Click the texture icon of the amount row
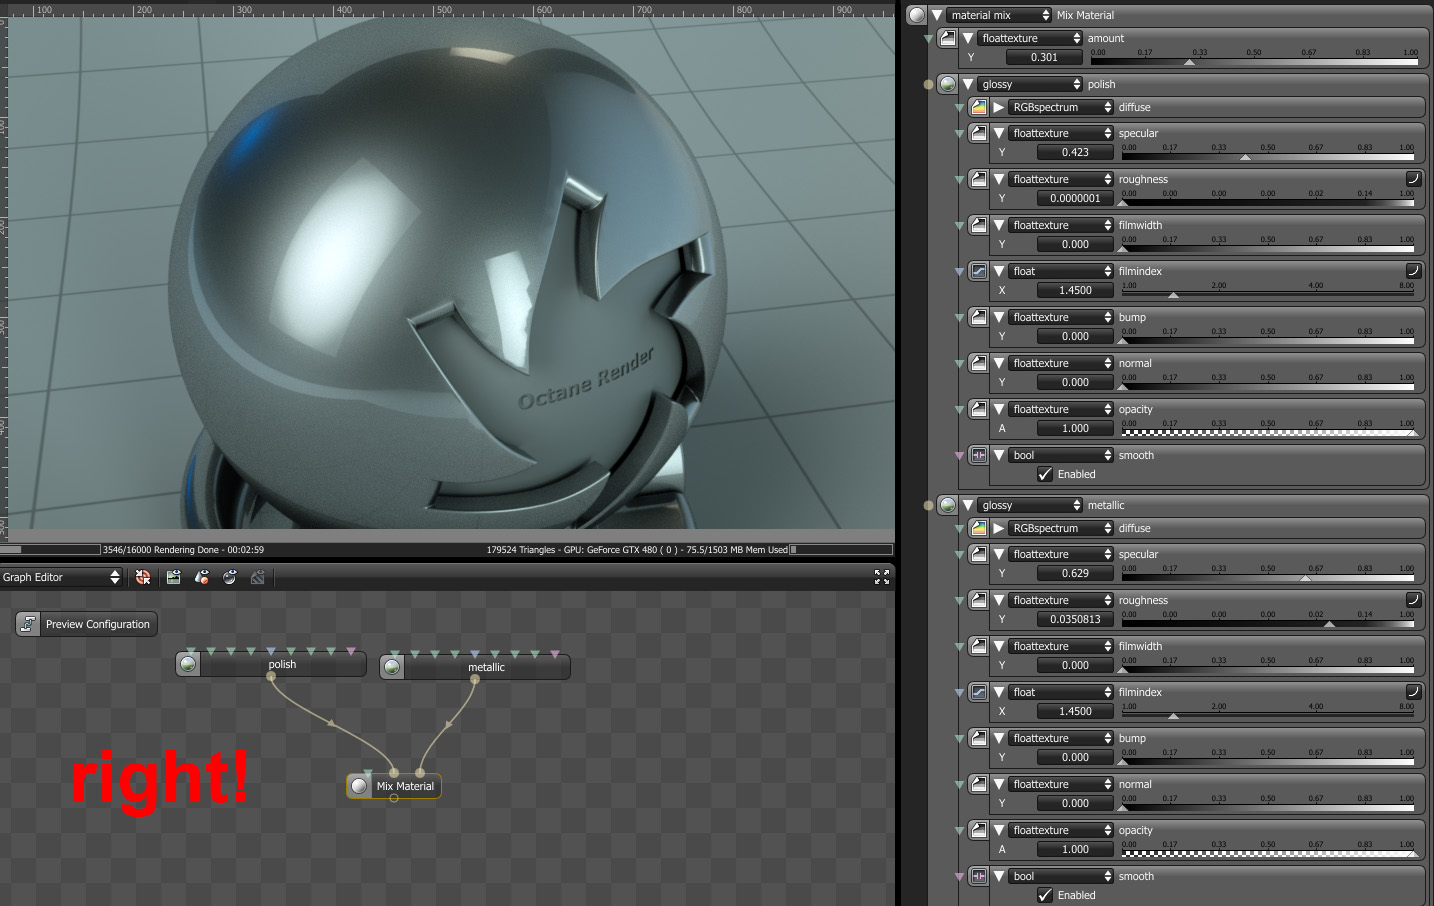 coord(947,38)
